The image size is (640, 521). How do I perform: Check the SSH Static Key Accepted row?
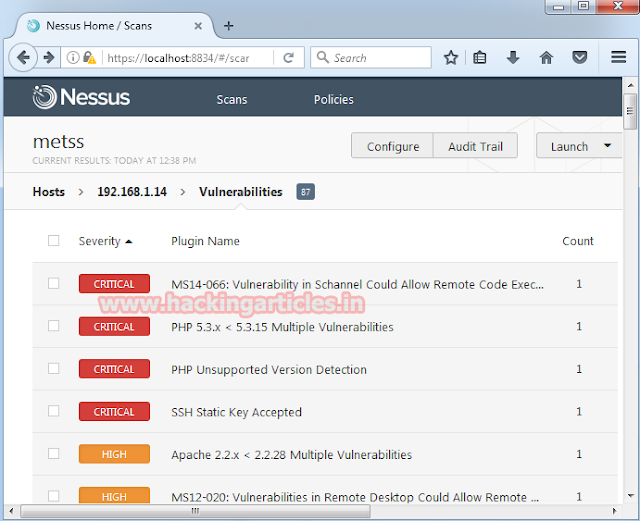coord(53,411)
